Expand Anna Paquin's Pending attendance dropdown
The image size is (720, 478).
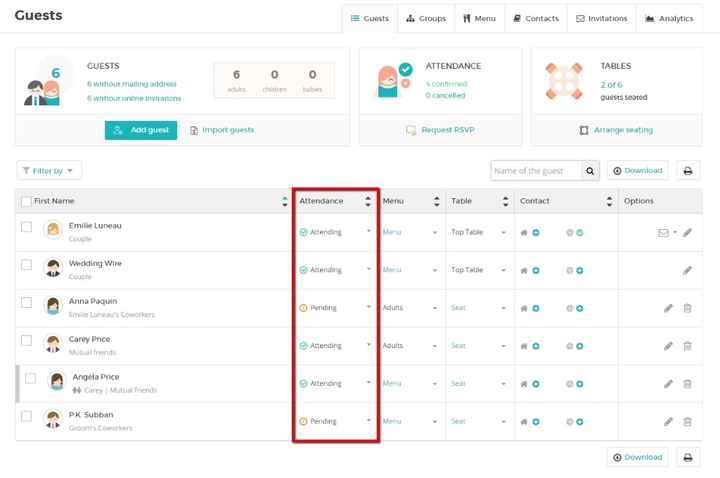coord(335,308)
